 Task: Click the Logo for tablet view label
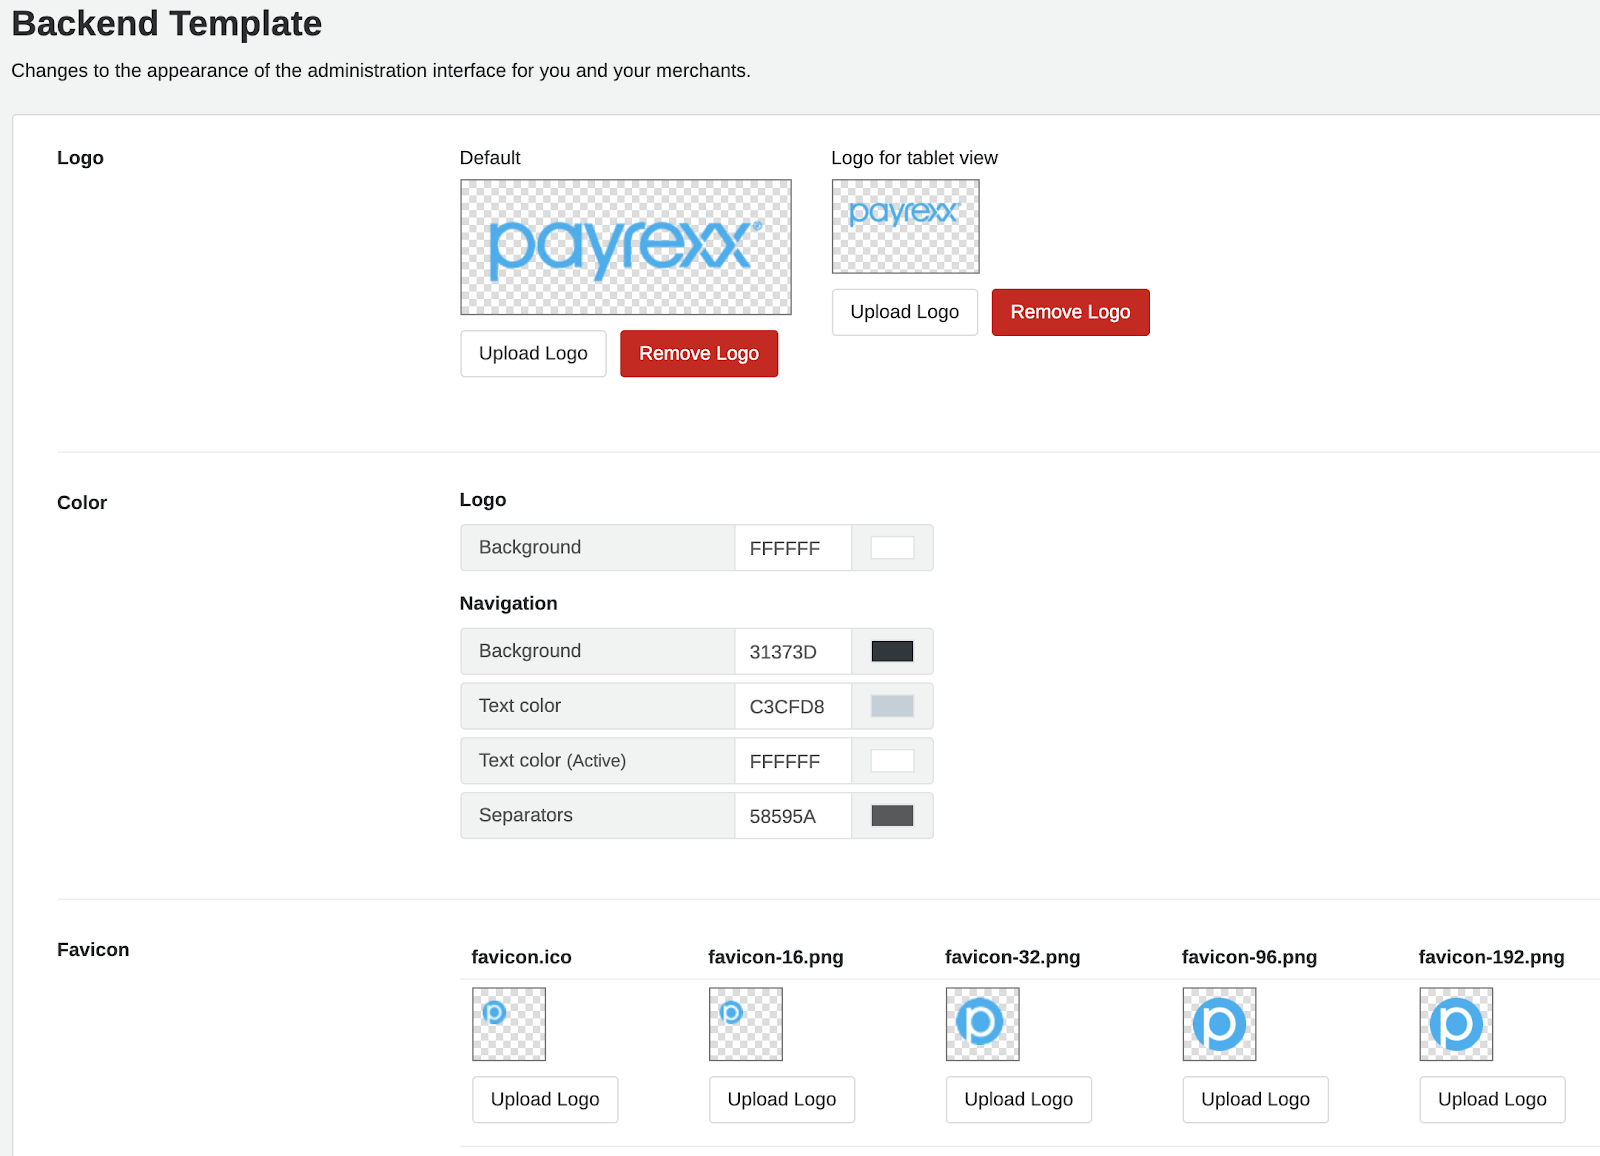click(914, 158)
